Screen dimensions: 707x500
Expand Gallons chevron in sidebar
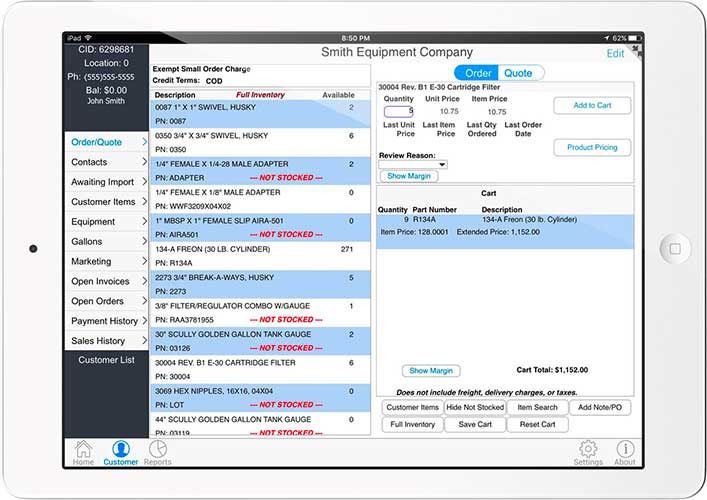pos(144,241)
